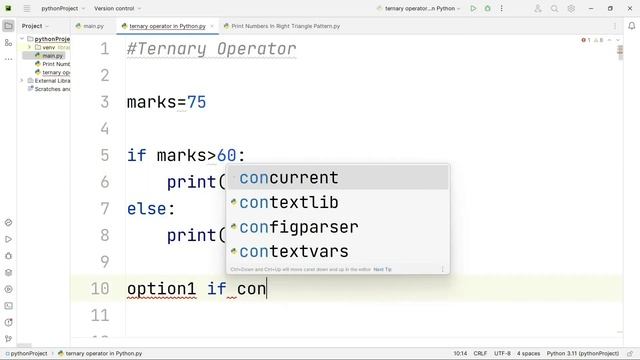The width and height of the screenshot is (640, 360).
Task: Open Python Packages tool window
Action: pyautogui.click(x=8, y=272)
